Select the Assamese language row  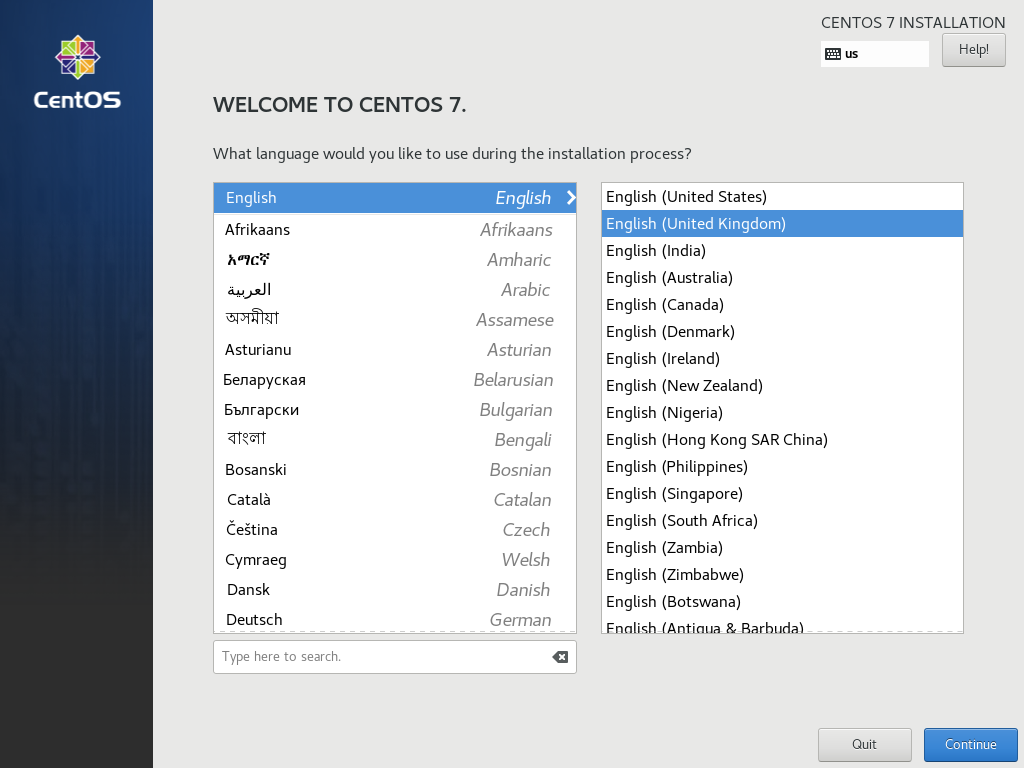394,320
